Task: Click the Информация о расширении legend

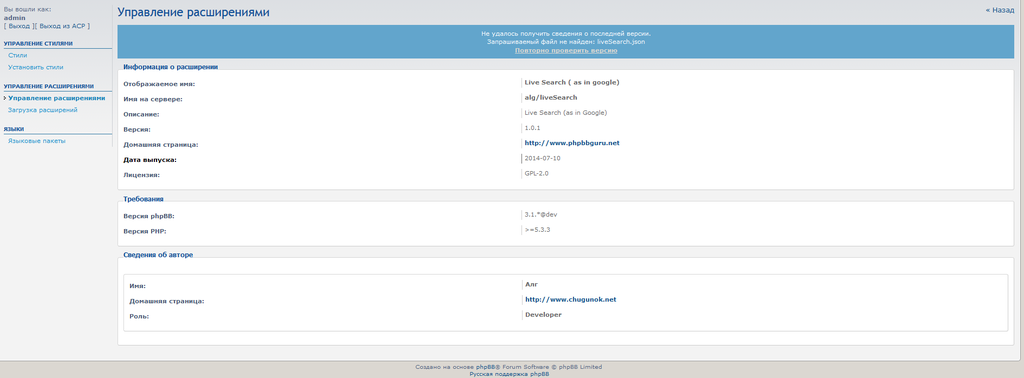Action: 170,67
